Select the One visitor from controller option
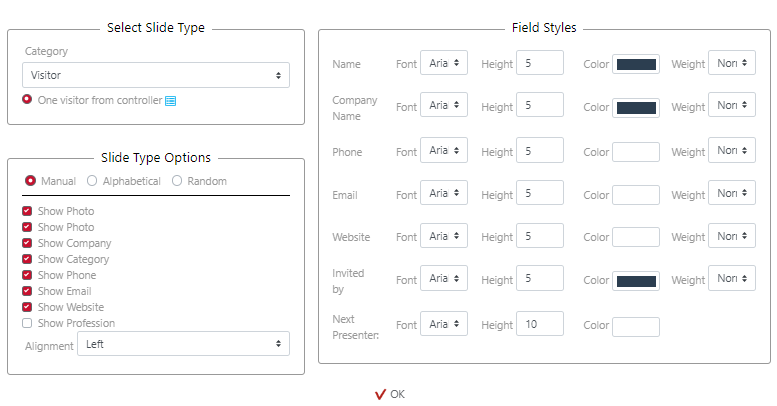This screenshot has height=406, width=777. 28,100
